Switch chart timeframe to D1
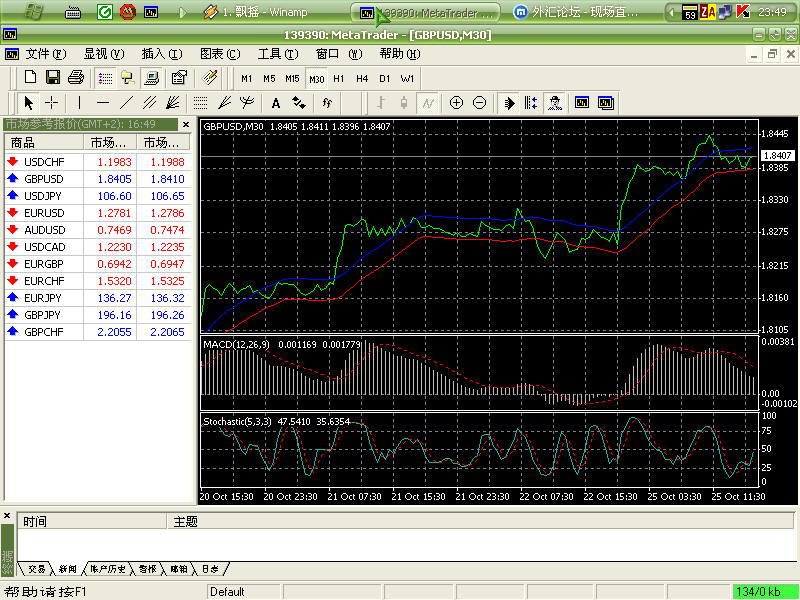The height and width of the screenshot is (600, 800). tap(385, 78)
